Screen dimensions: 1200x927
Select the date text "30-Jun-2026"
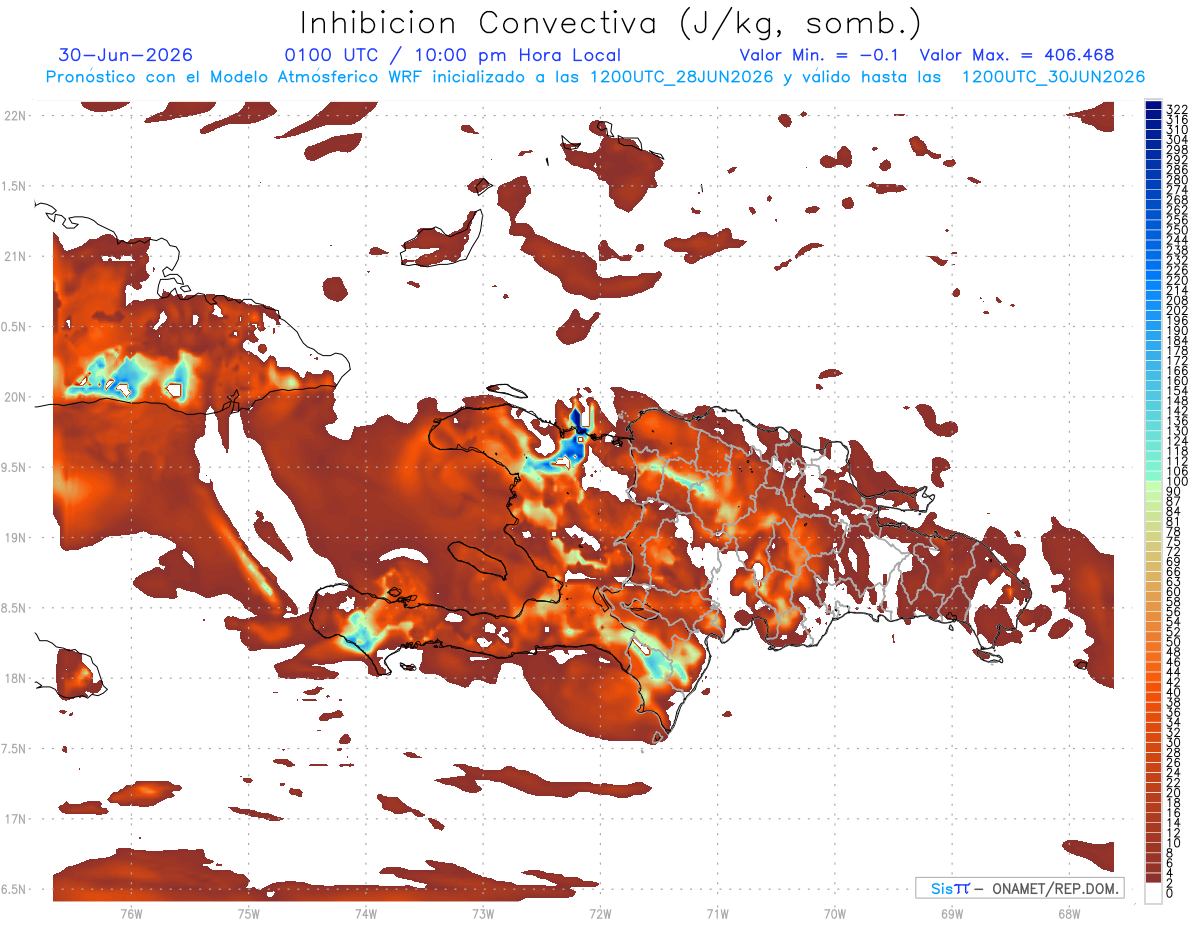(x=126, y=55)
